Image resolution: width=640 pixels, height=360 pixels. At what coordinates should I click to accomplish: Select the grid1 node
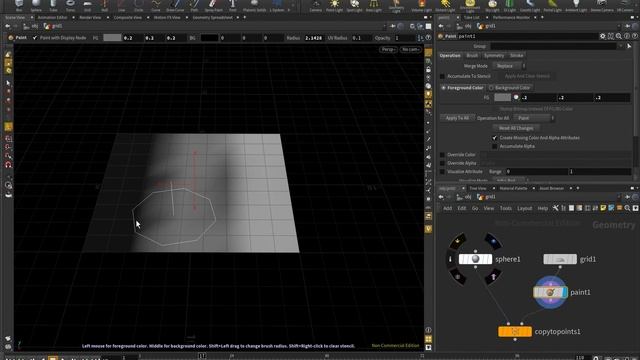tap(560, 259)
